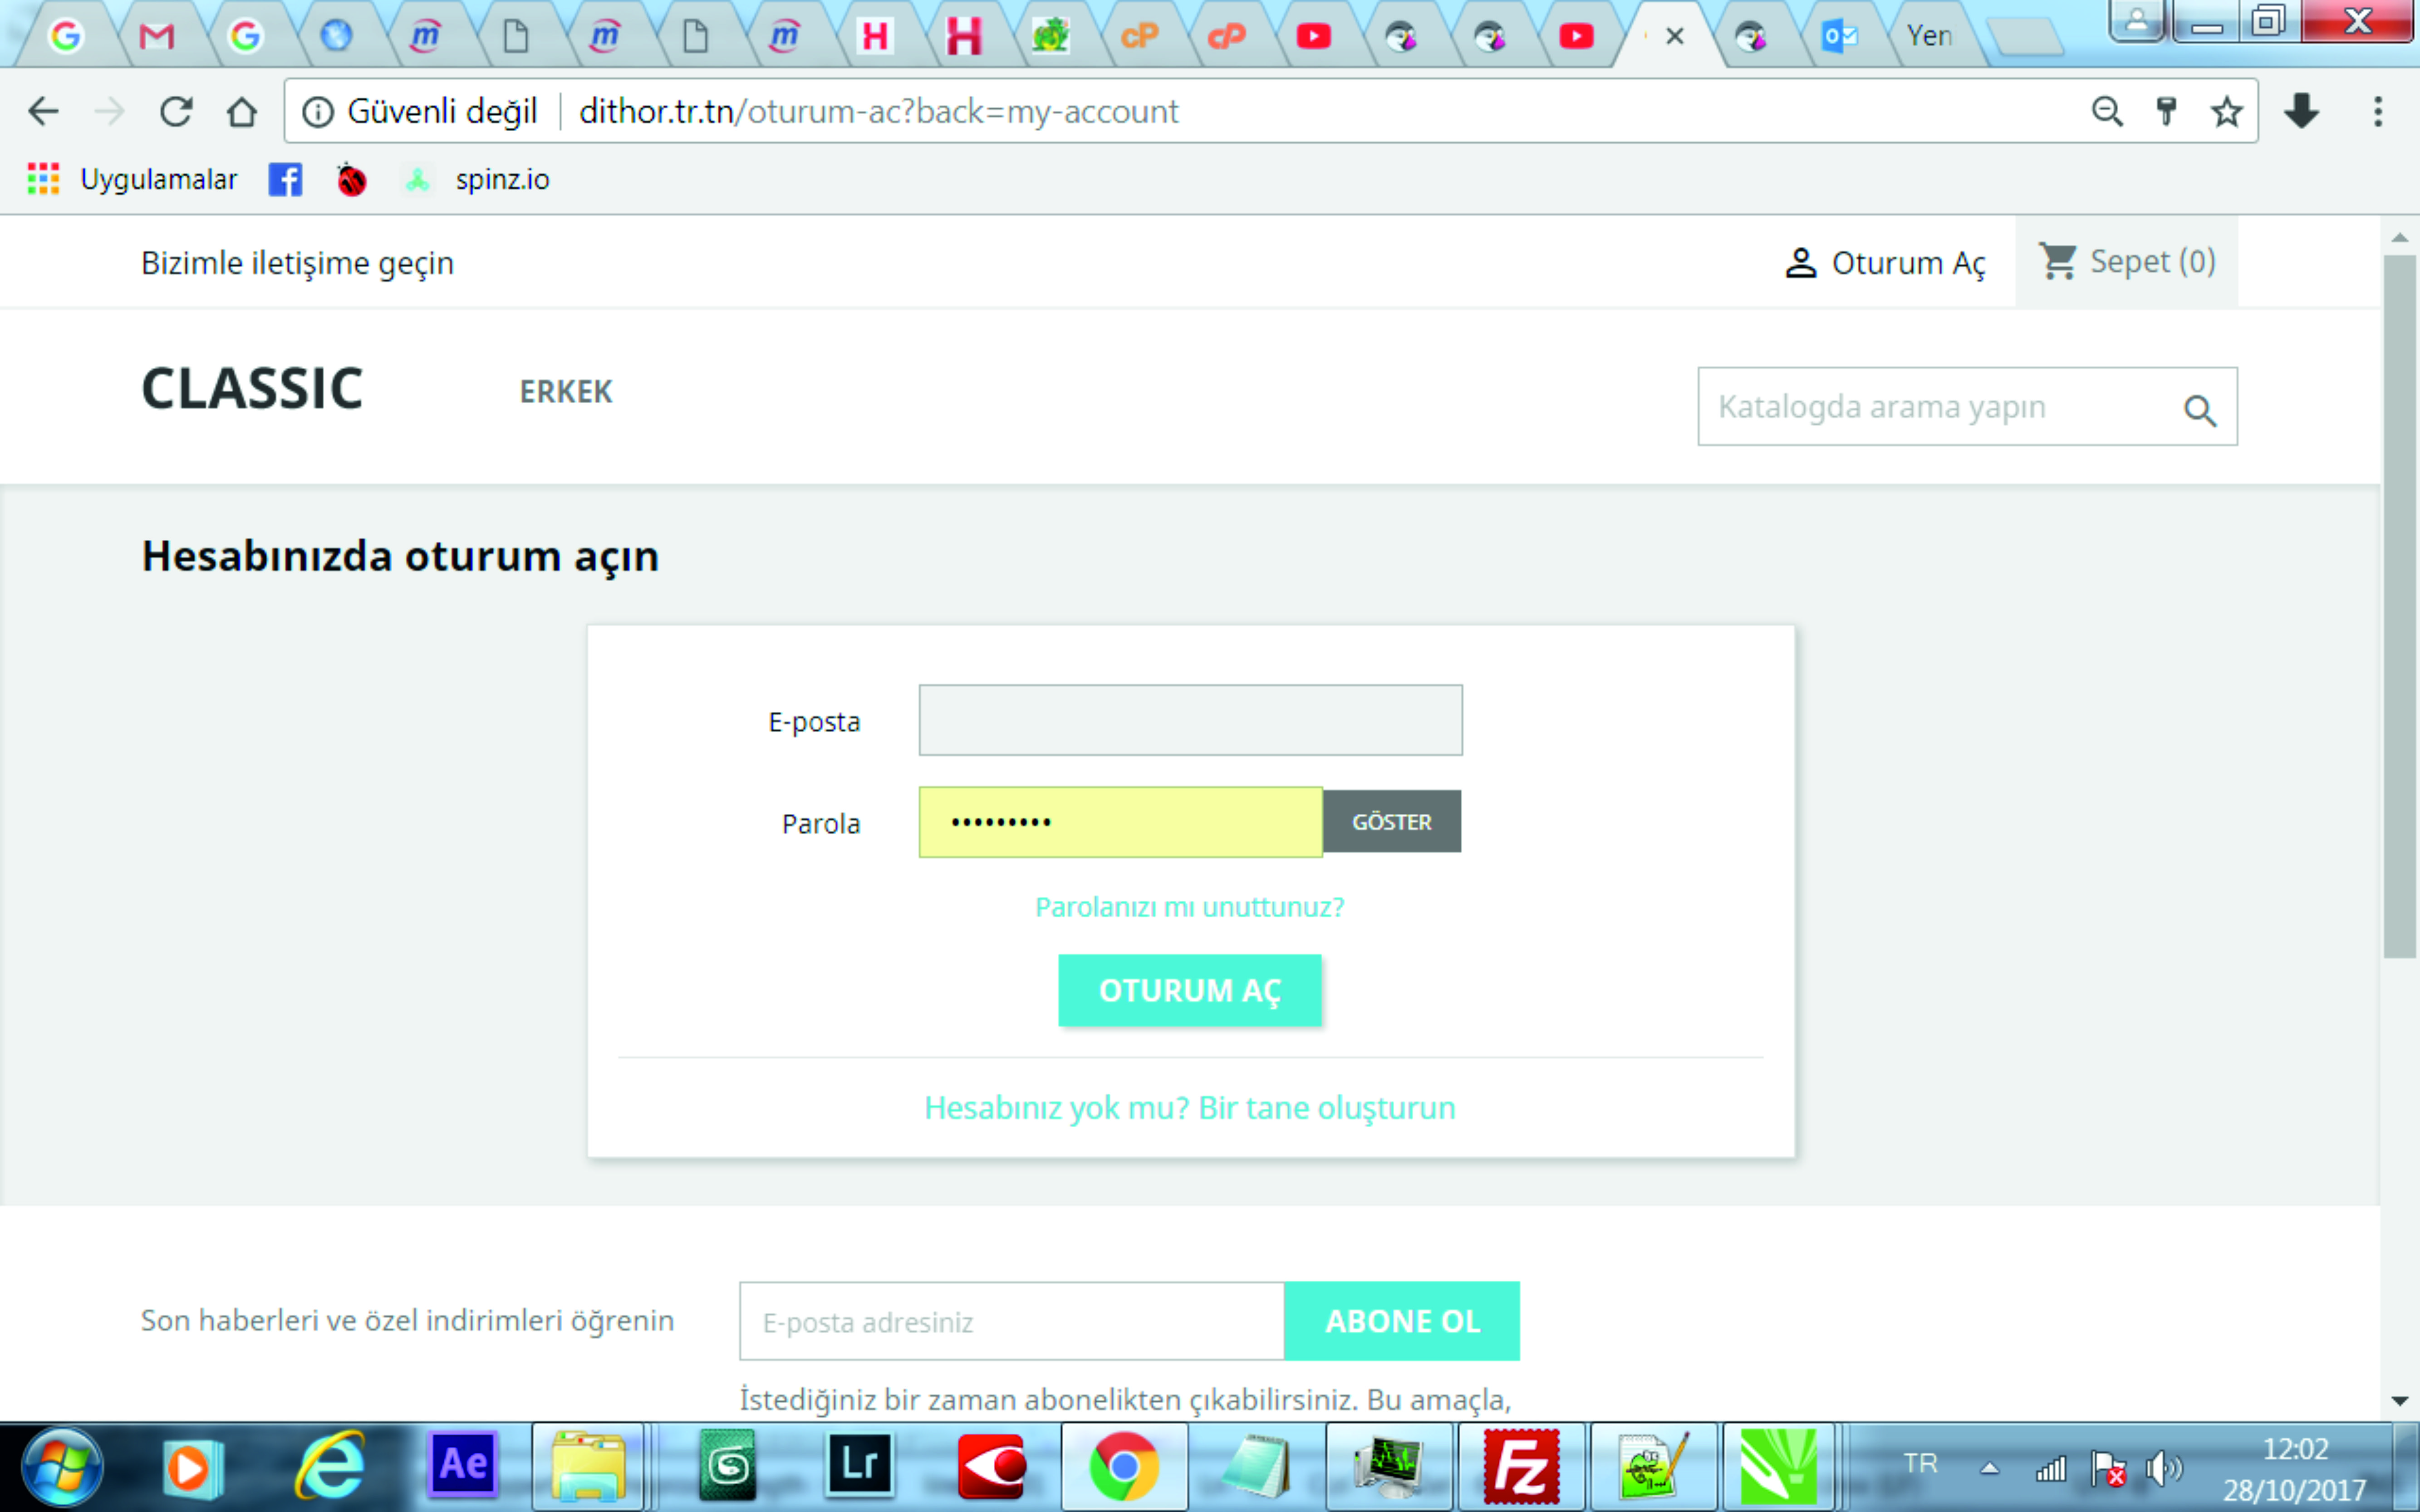Switch to the Gmail tab
This screenshot has width=2420, height=1512.
point(156,36)
